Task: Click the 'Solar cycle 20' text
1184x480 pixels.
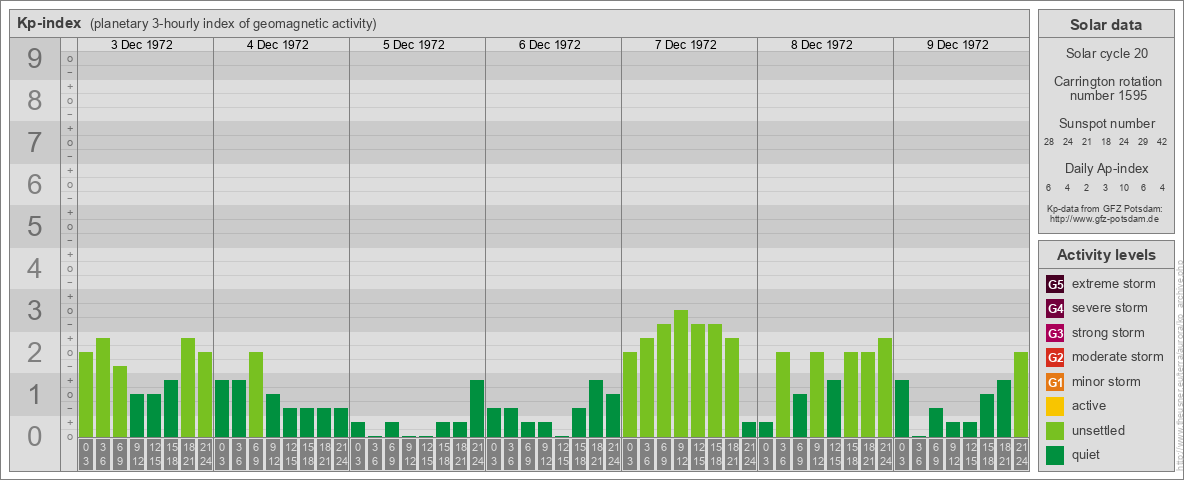Action: click(1106, 54)
